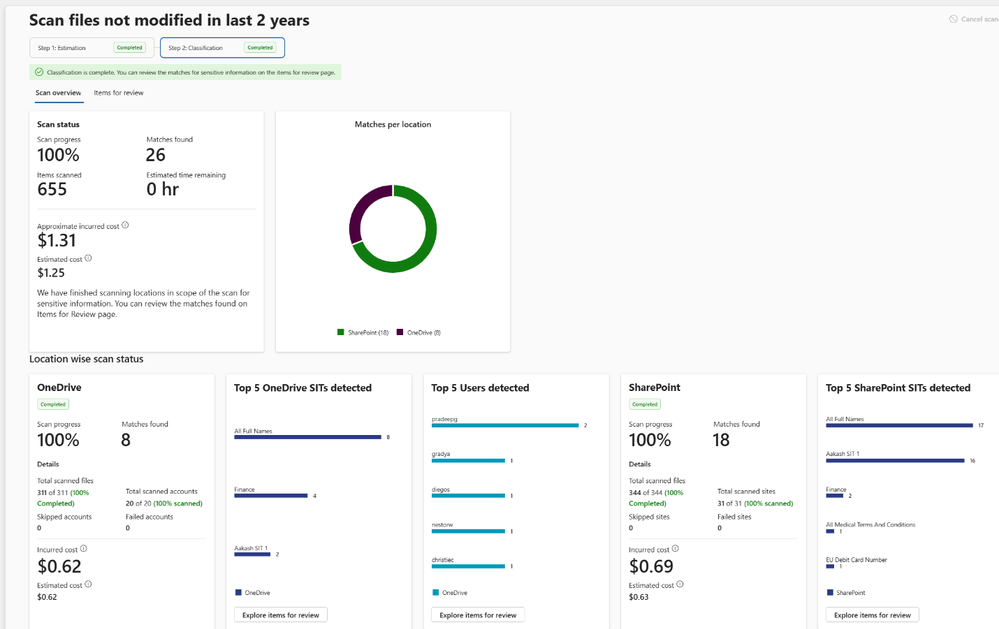The image size is (999, 629).
Task: Click Explore items for review under Top 5 Users
Action: click(478, 615)
